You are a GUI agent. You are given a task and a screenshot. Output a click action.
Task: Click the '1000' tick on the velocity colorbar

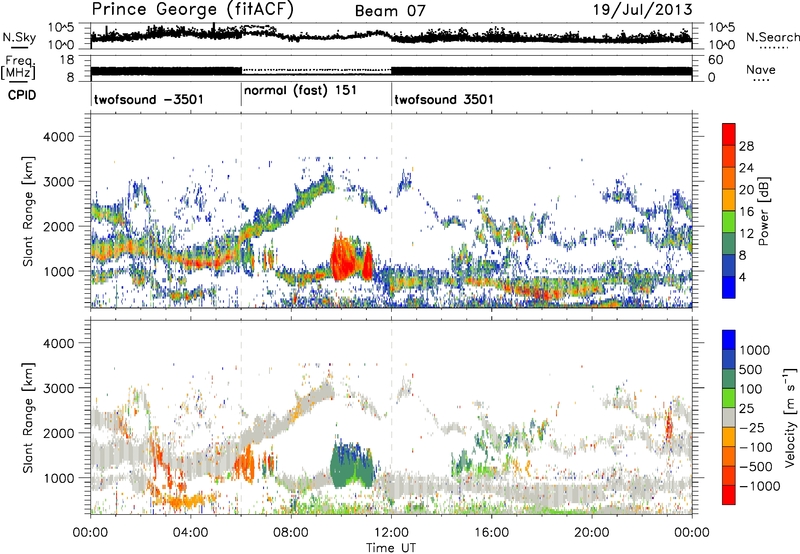(x=754, y=350)
